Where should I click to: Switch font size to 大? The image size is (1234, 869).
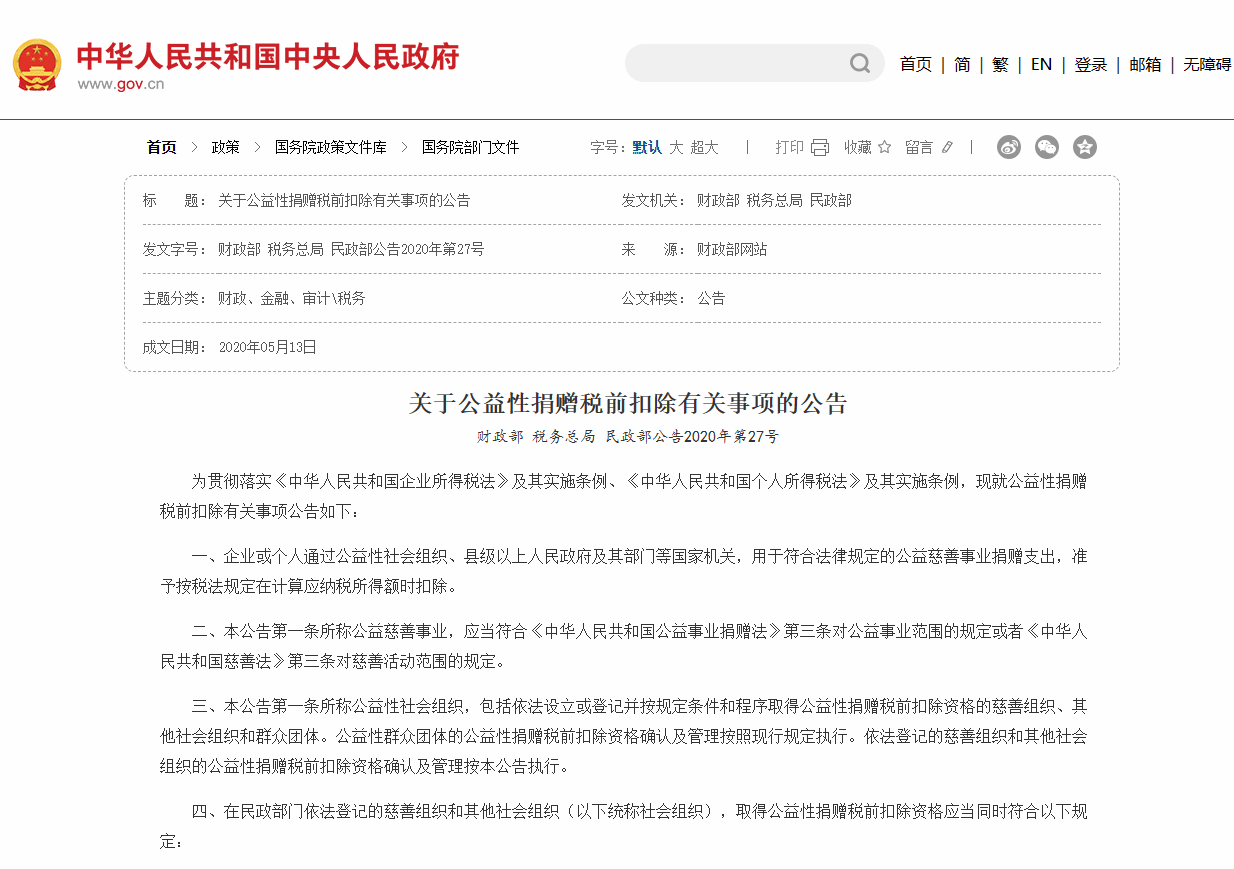[676, 147]
